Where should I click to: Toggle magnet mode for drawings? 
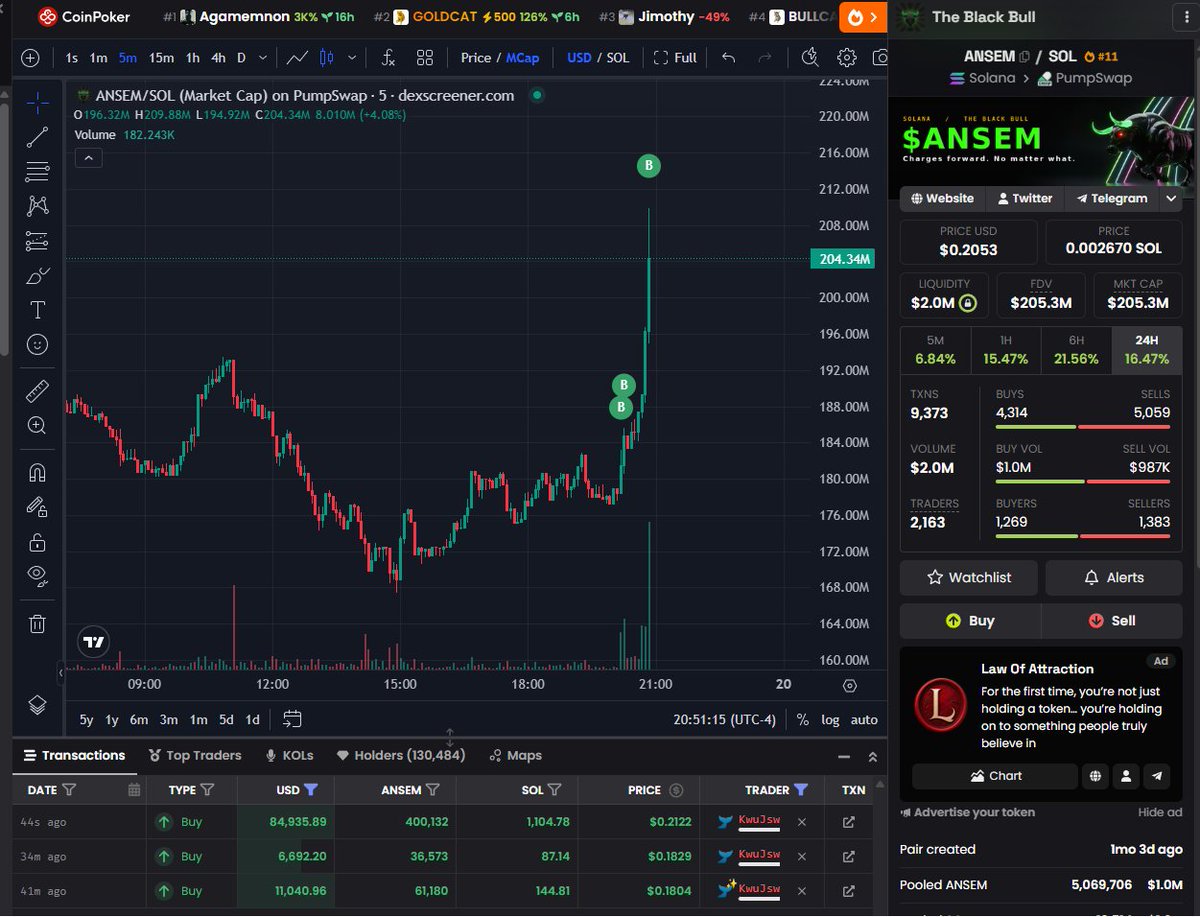37,472
